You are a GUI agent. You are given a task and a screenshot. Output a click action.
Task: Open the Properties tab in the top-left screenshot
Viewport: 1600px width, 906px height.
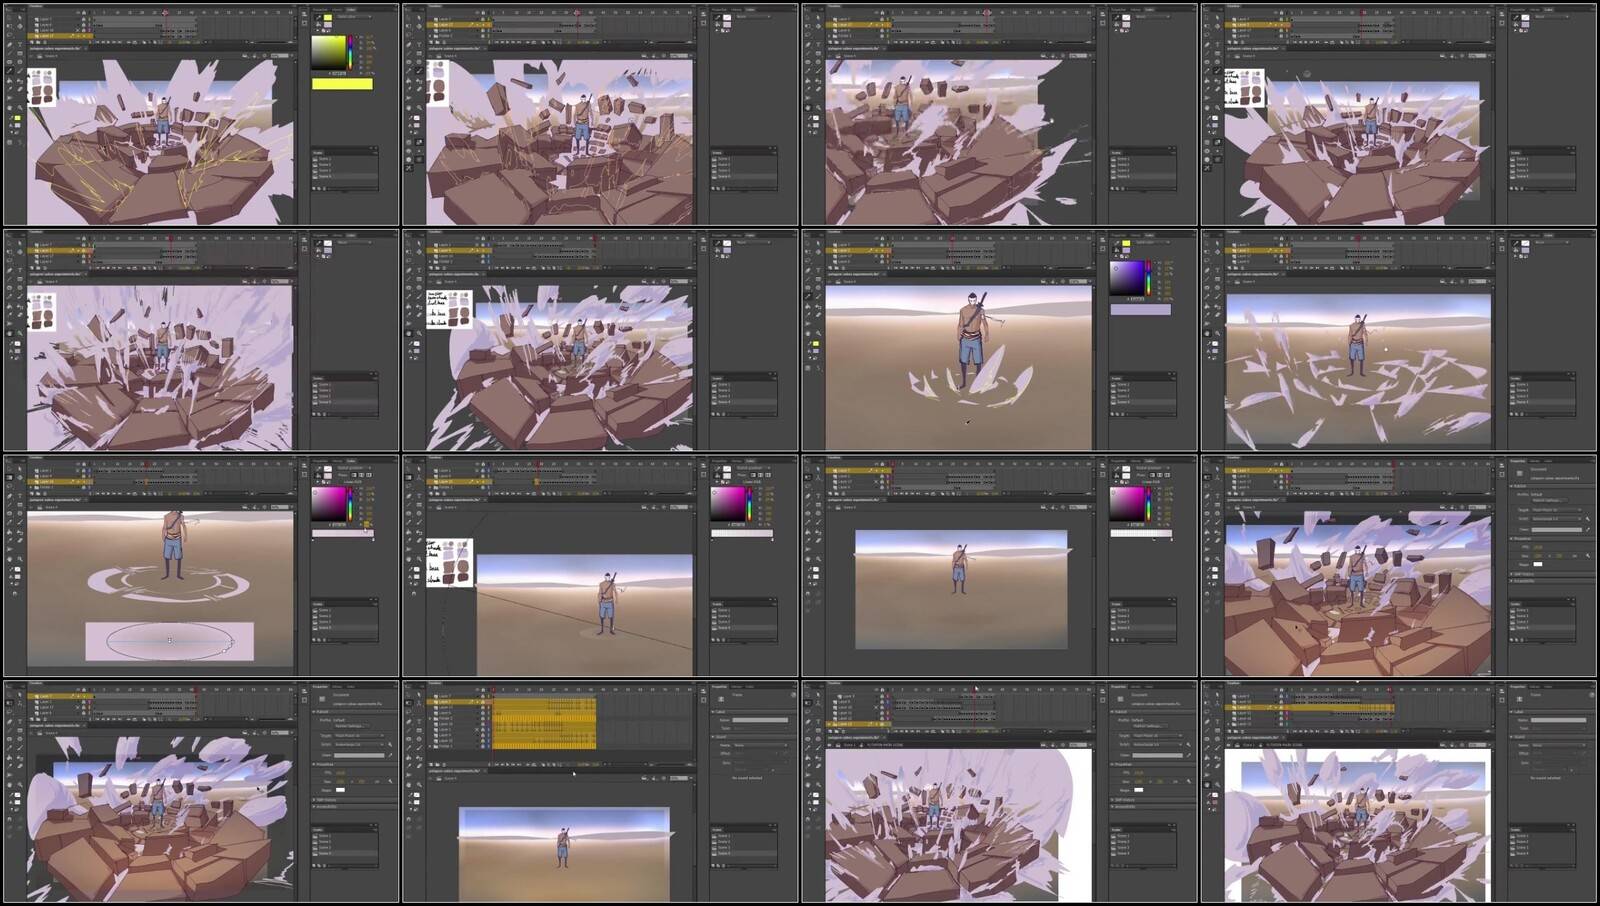[321, 9]
